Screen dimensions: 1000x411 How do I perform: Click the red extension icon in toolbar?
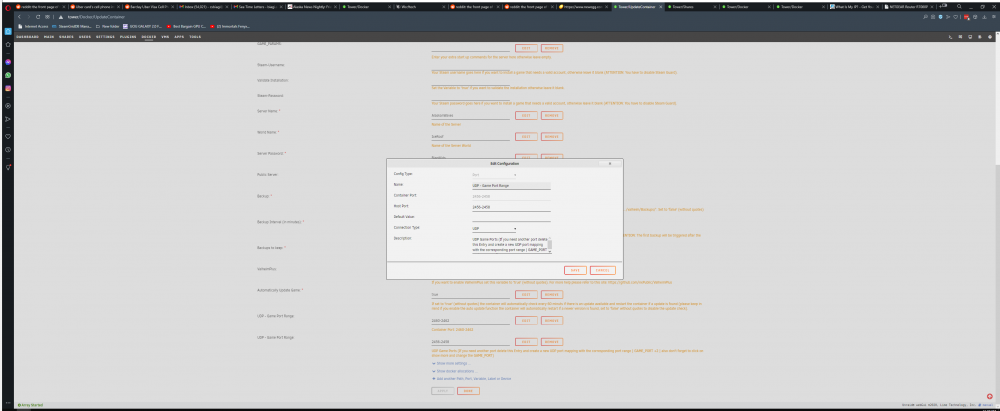click(966, 17)
